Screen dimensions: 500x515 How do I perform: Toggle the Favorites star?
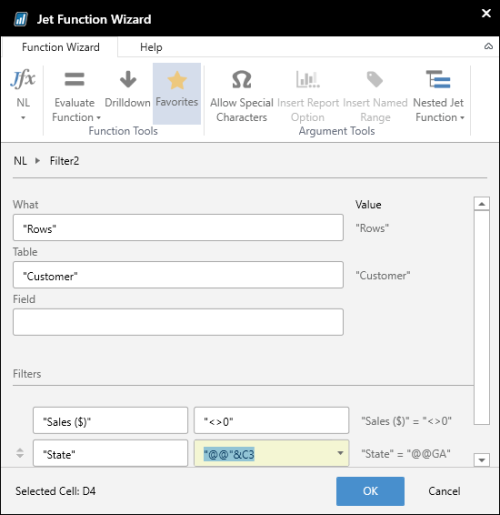[177, 80]
